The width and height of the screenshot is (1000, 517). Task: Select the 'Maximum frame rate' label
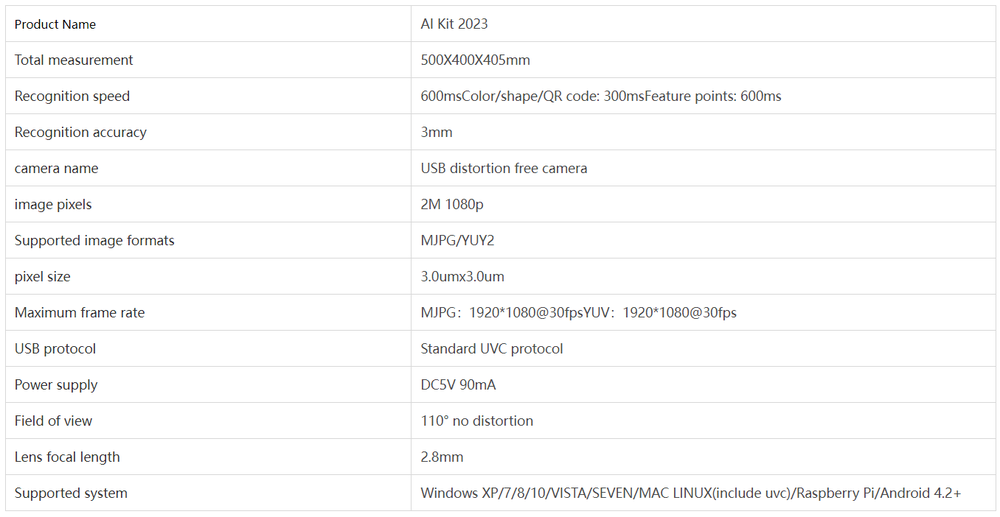(79, 312)
